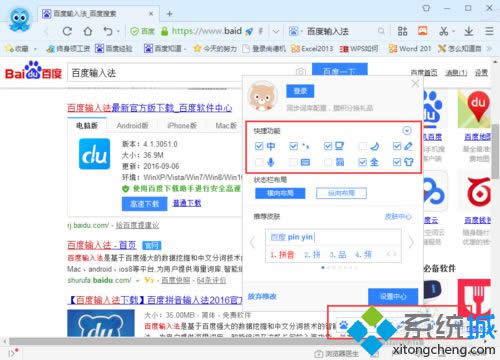Show previous skin with left arrow
This screenshot has height=360, width=500.
click(252, 242)
